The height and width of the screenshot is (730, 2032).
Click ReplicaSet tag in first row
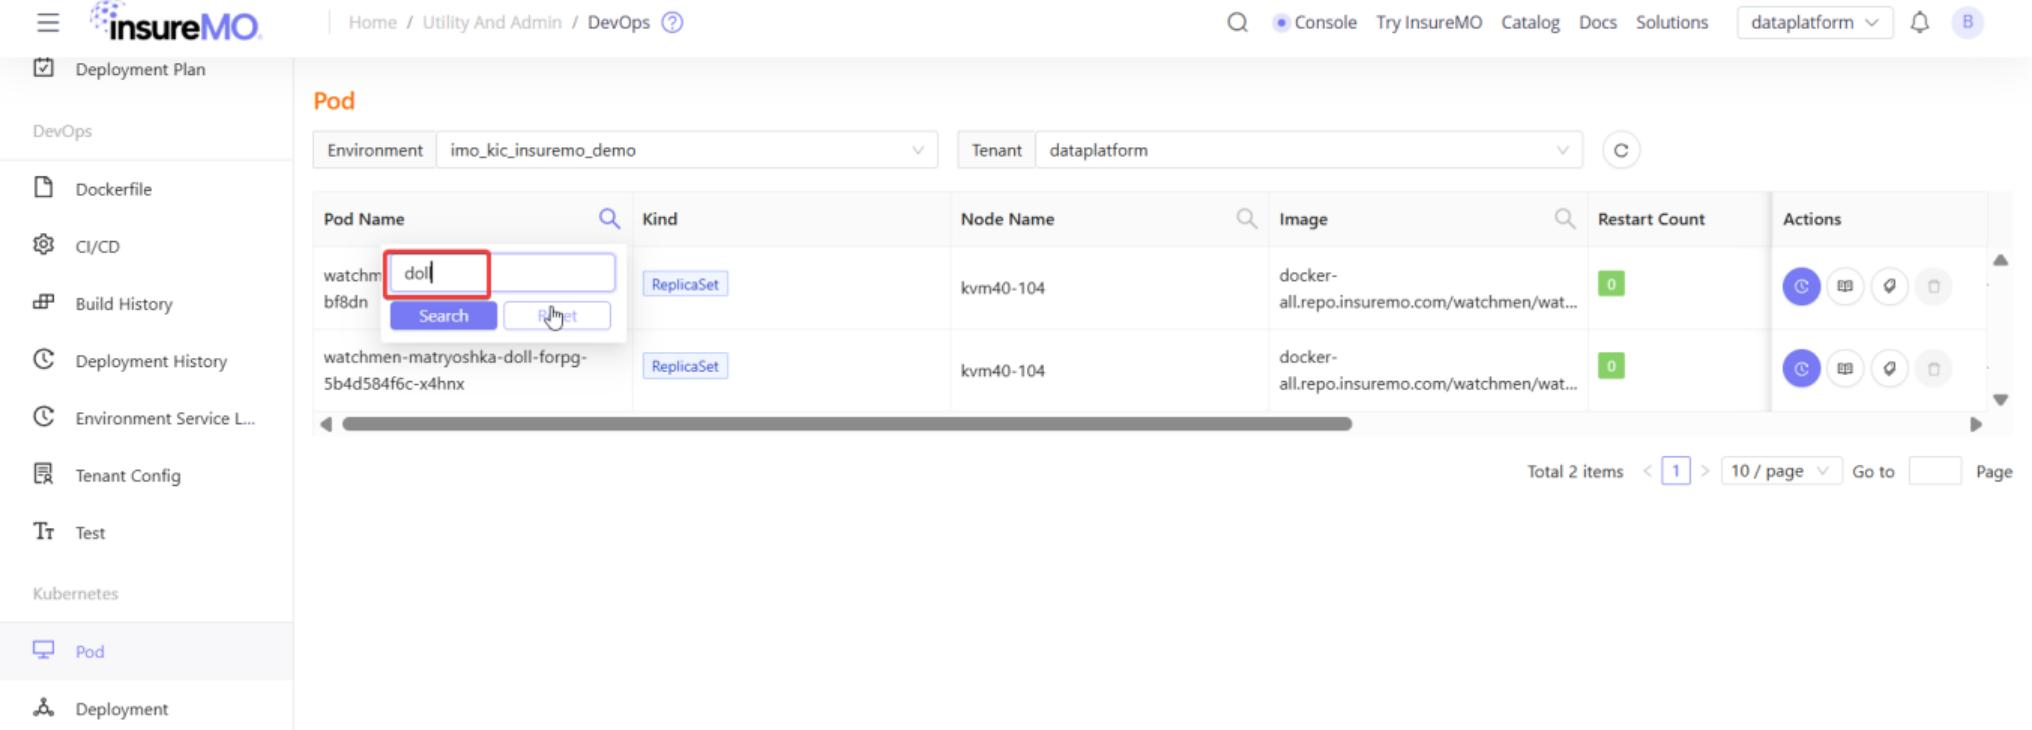(685, 284)
